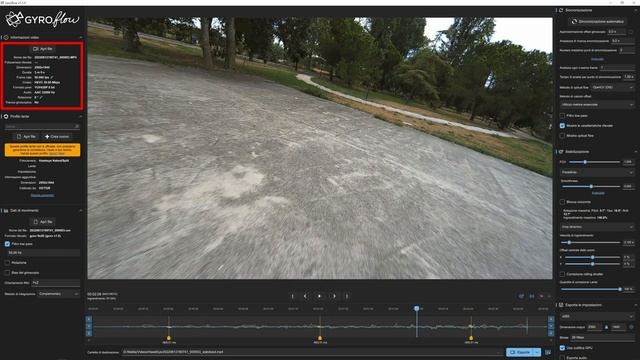Click Crea nuovo lens profile button
Screen dimensions: 640x360
pyautogui.click(x=57, y=137)
